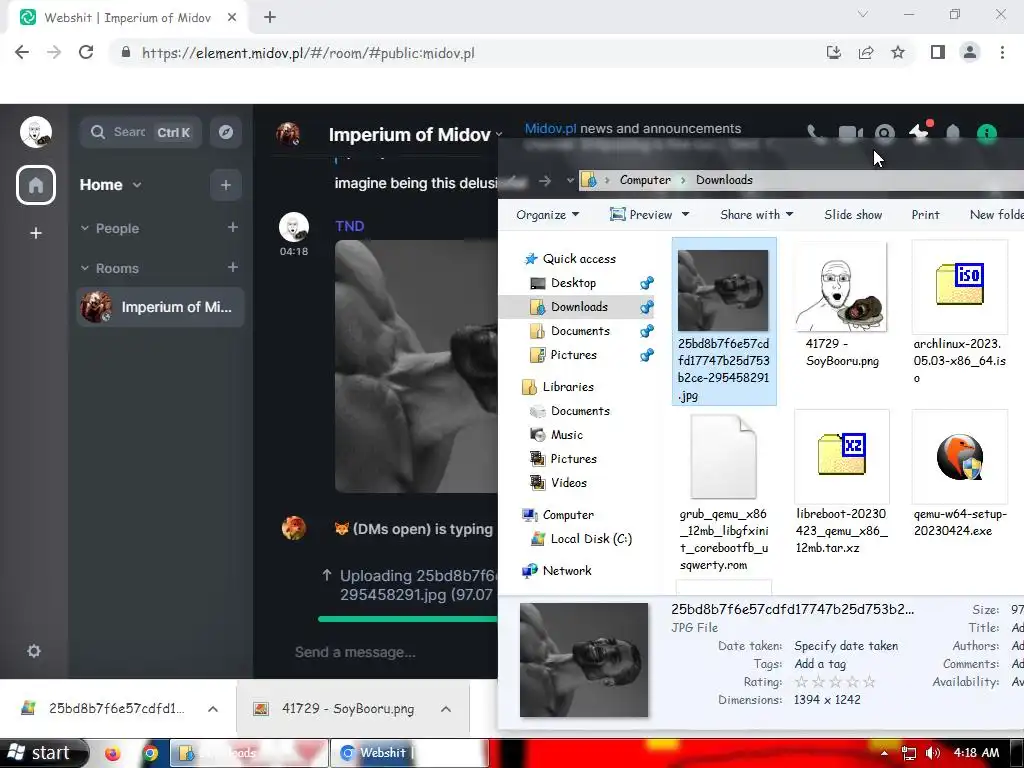Click the upload progress bar
Screen dimensions: 1024x768
tap(408, 619)
